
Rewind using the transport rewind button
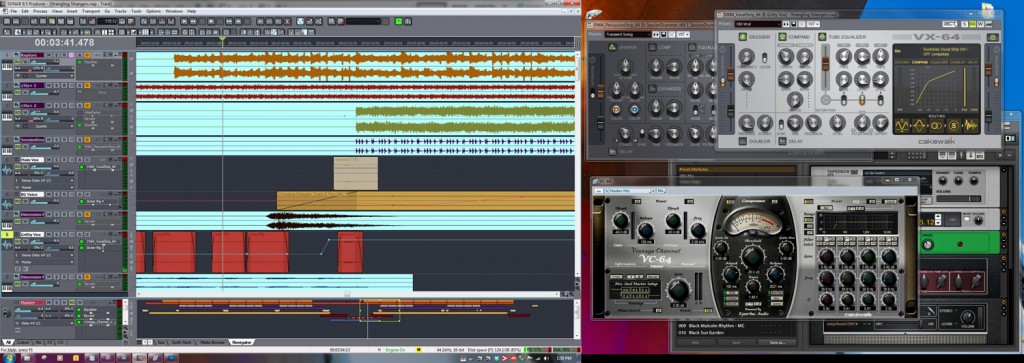point(193,21)
